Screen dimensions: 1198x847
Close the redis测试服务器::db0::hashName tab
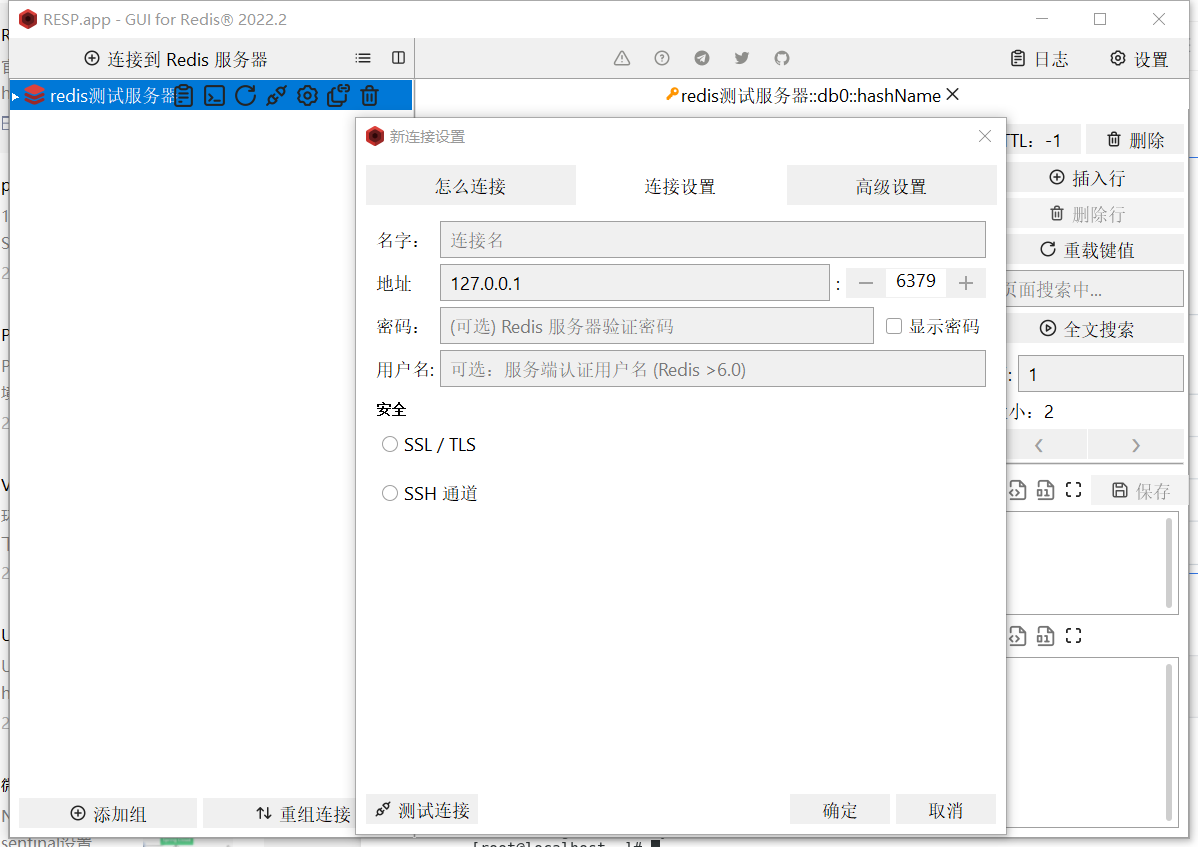[x=952, y=95]
